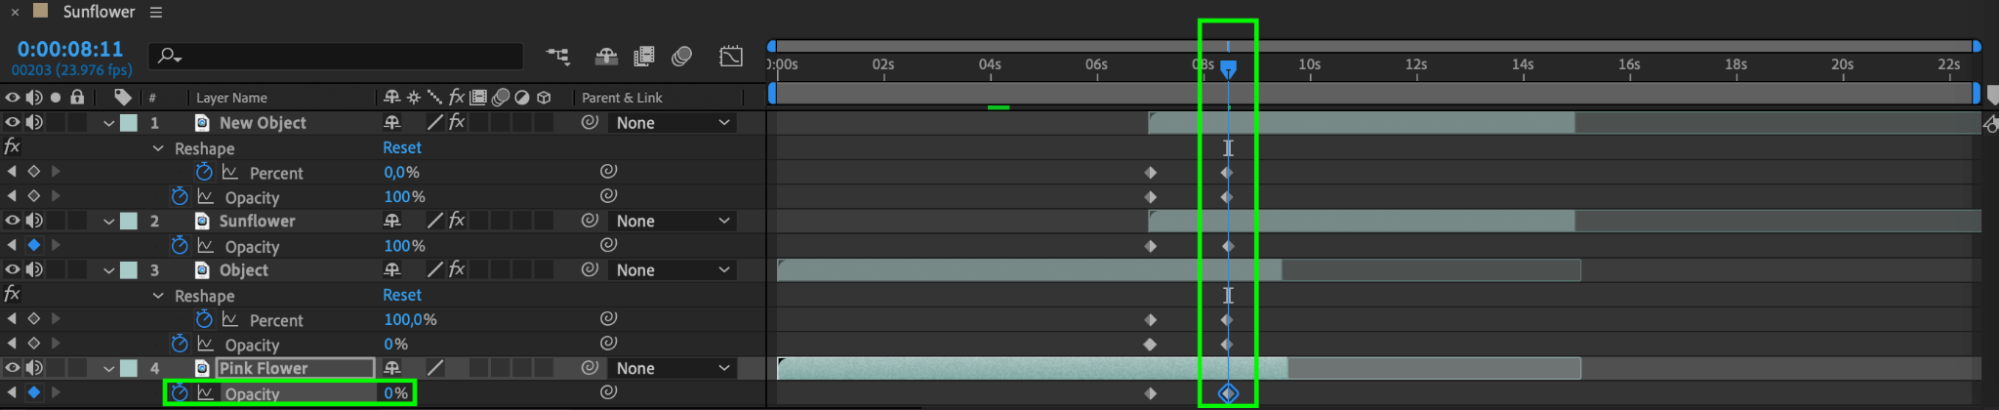Open the Graph Editor icon
Image resolution: width=1999 pixels, height=410 pixels.
point(731,56)
